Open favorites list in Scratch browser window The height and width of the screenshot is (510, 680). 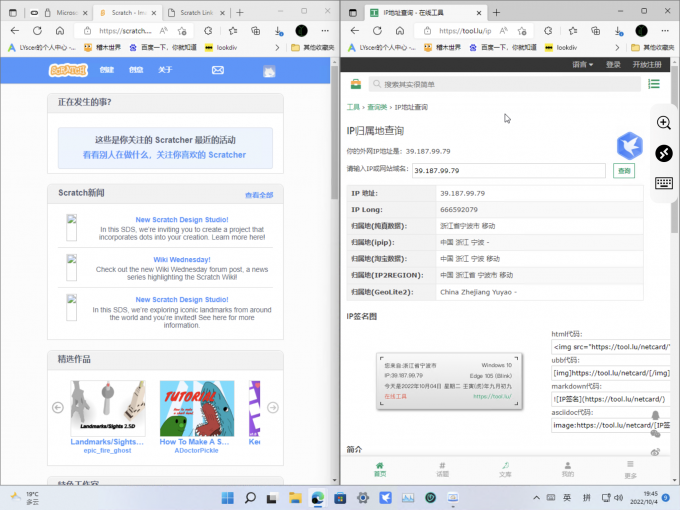[233, 31]
